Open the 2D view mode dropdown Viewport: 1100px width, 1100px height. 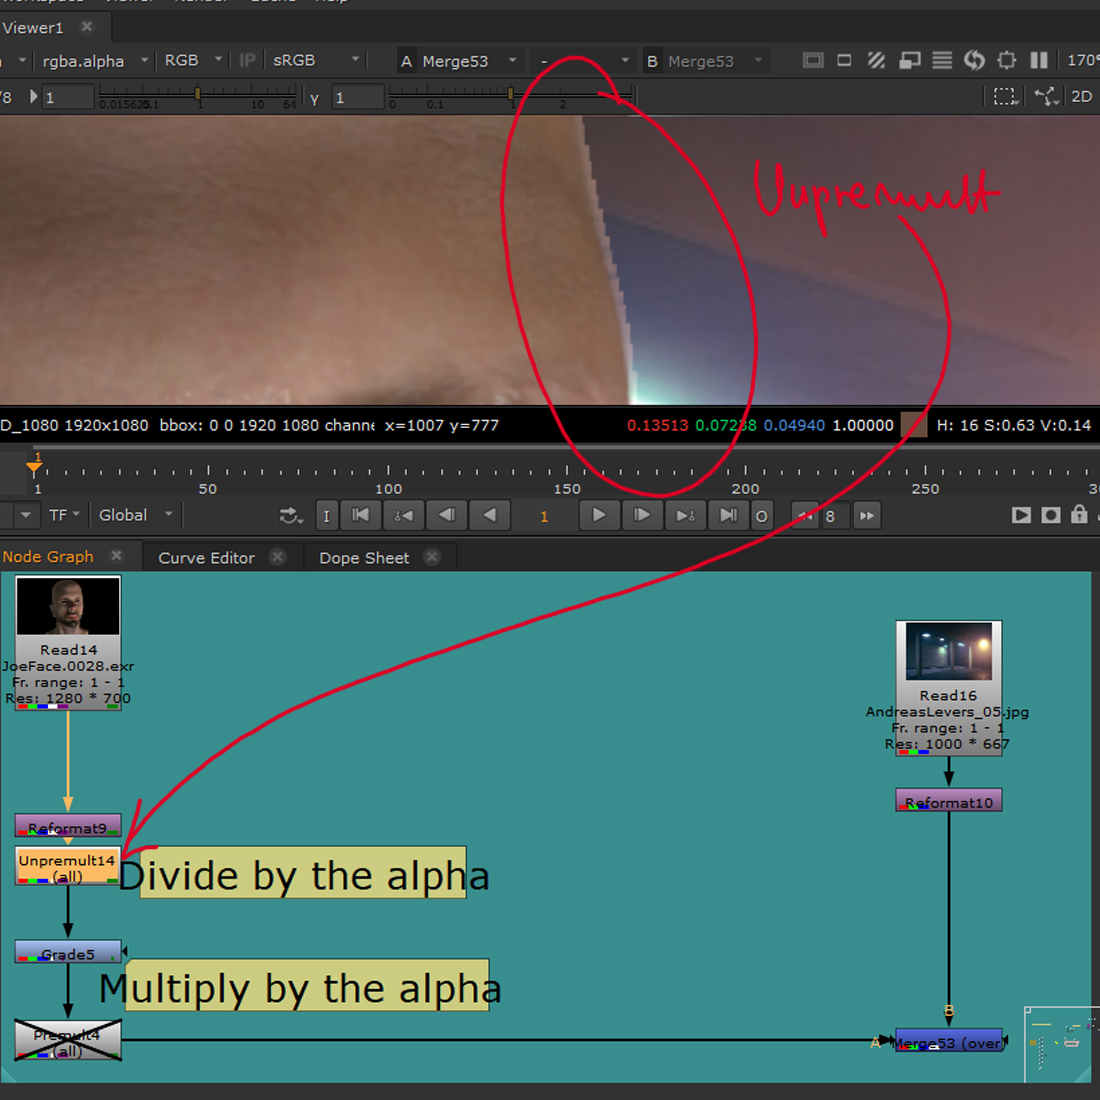pos(1082,96)
